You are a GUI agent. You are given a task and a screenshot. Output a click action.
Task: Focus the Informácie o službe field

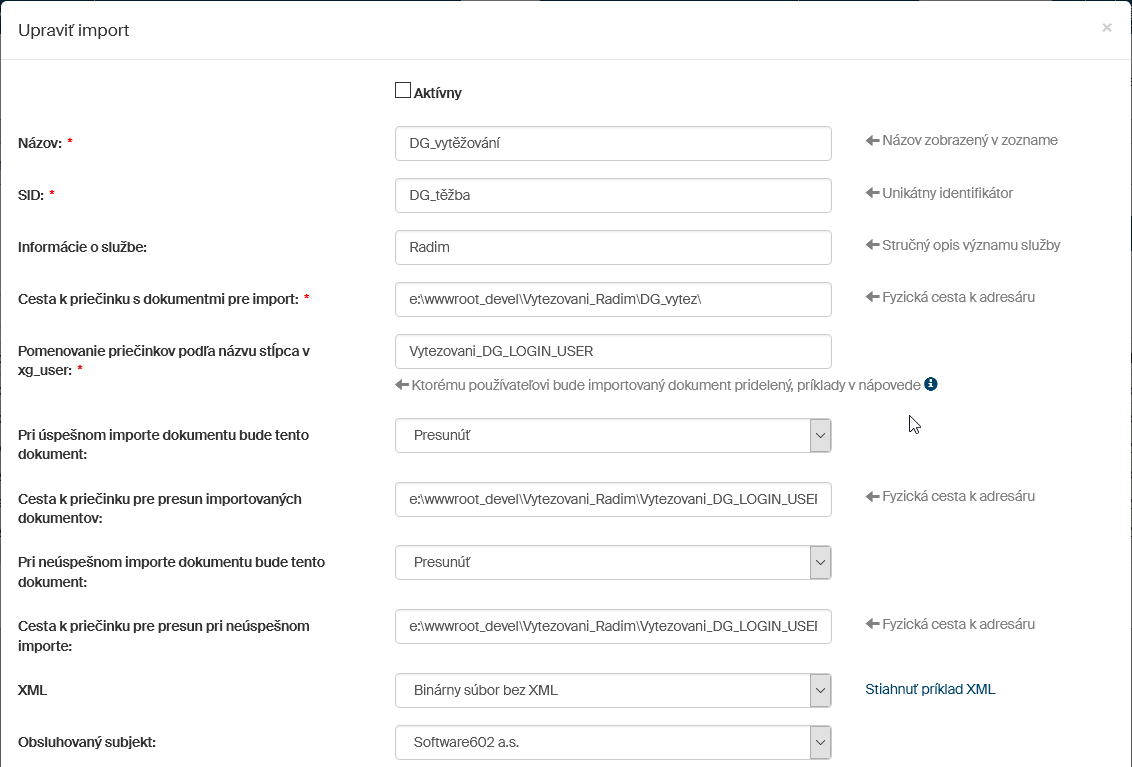point(613,247)
